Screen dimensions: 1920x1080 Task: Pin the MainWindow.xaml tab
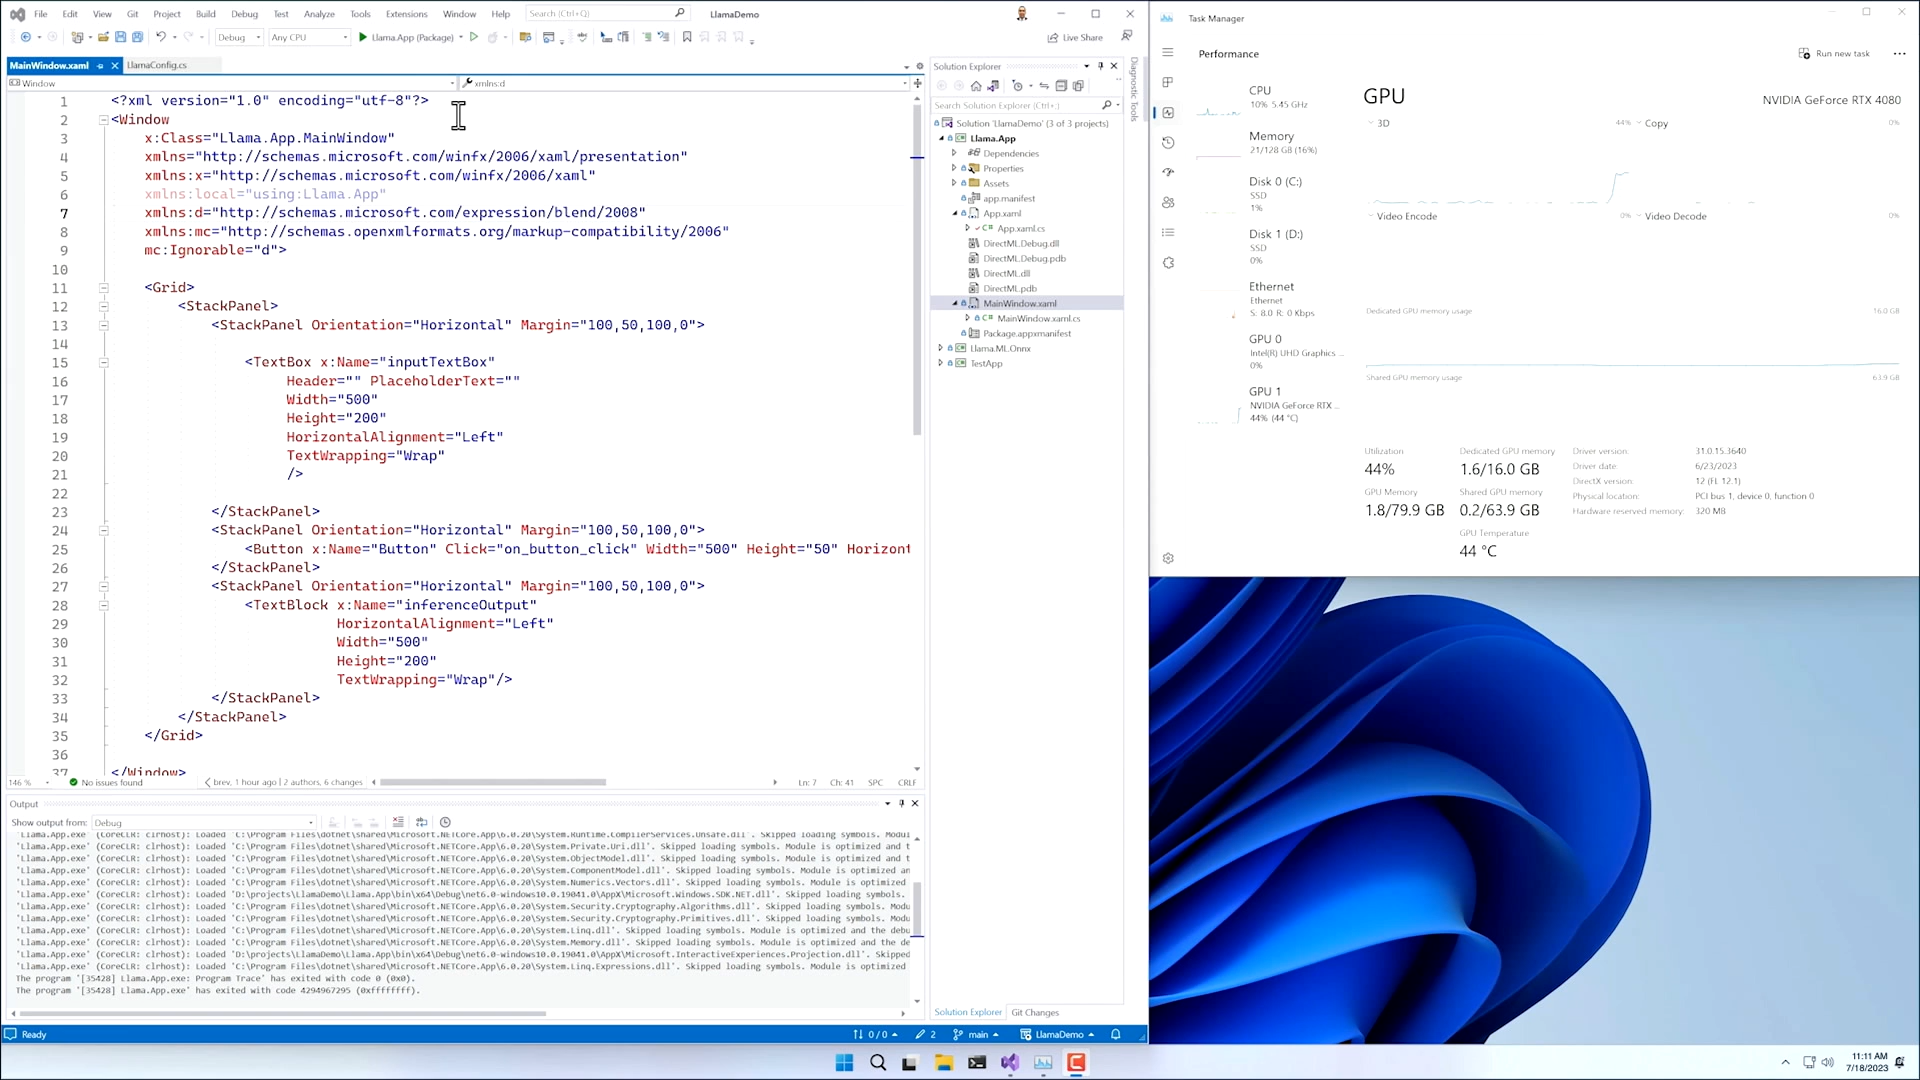coord(100,65)
